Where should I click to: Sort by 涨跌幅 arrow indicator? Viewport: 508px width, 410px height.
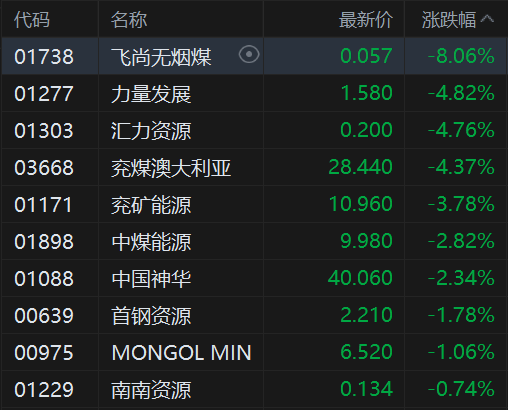487,18
